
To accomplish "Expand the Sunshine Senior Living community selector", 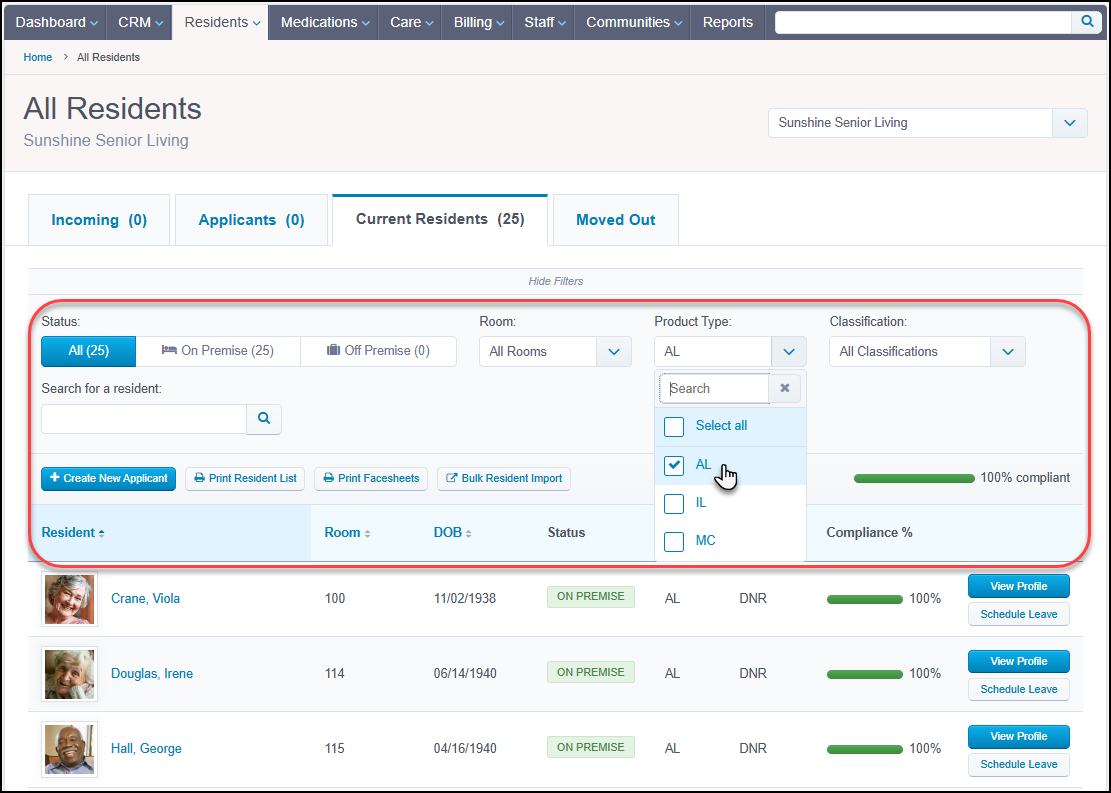I will (x=1070, y=122).
